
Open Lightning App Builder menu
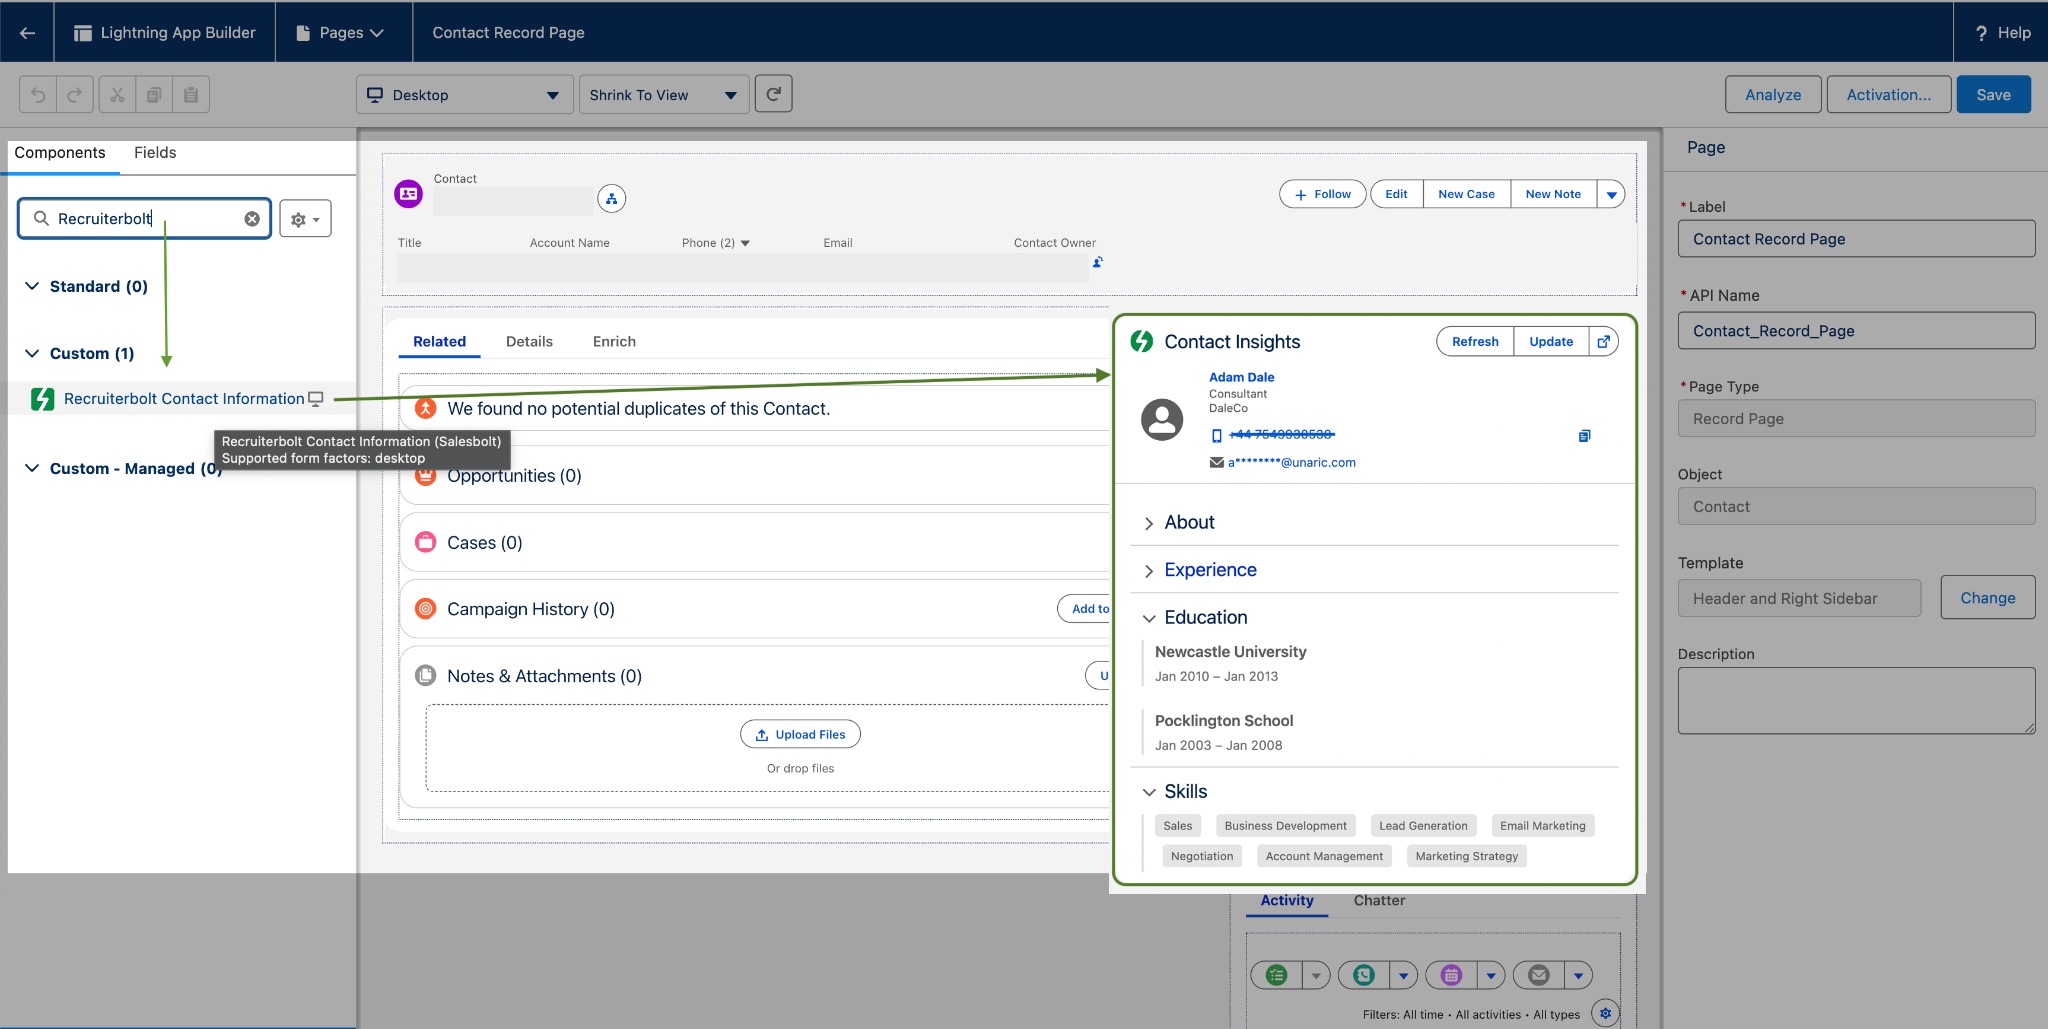click(x=165, y=33)
